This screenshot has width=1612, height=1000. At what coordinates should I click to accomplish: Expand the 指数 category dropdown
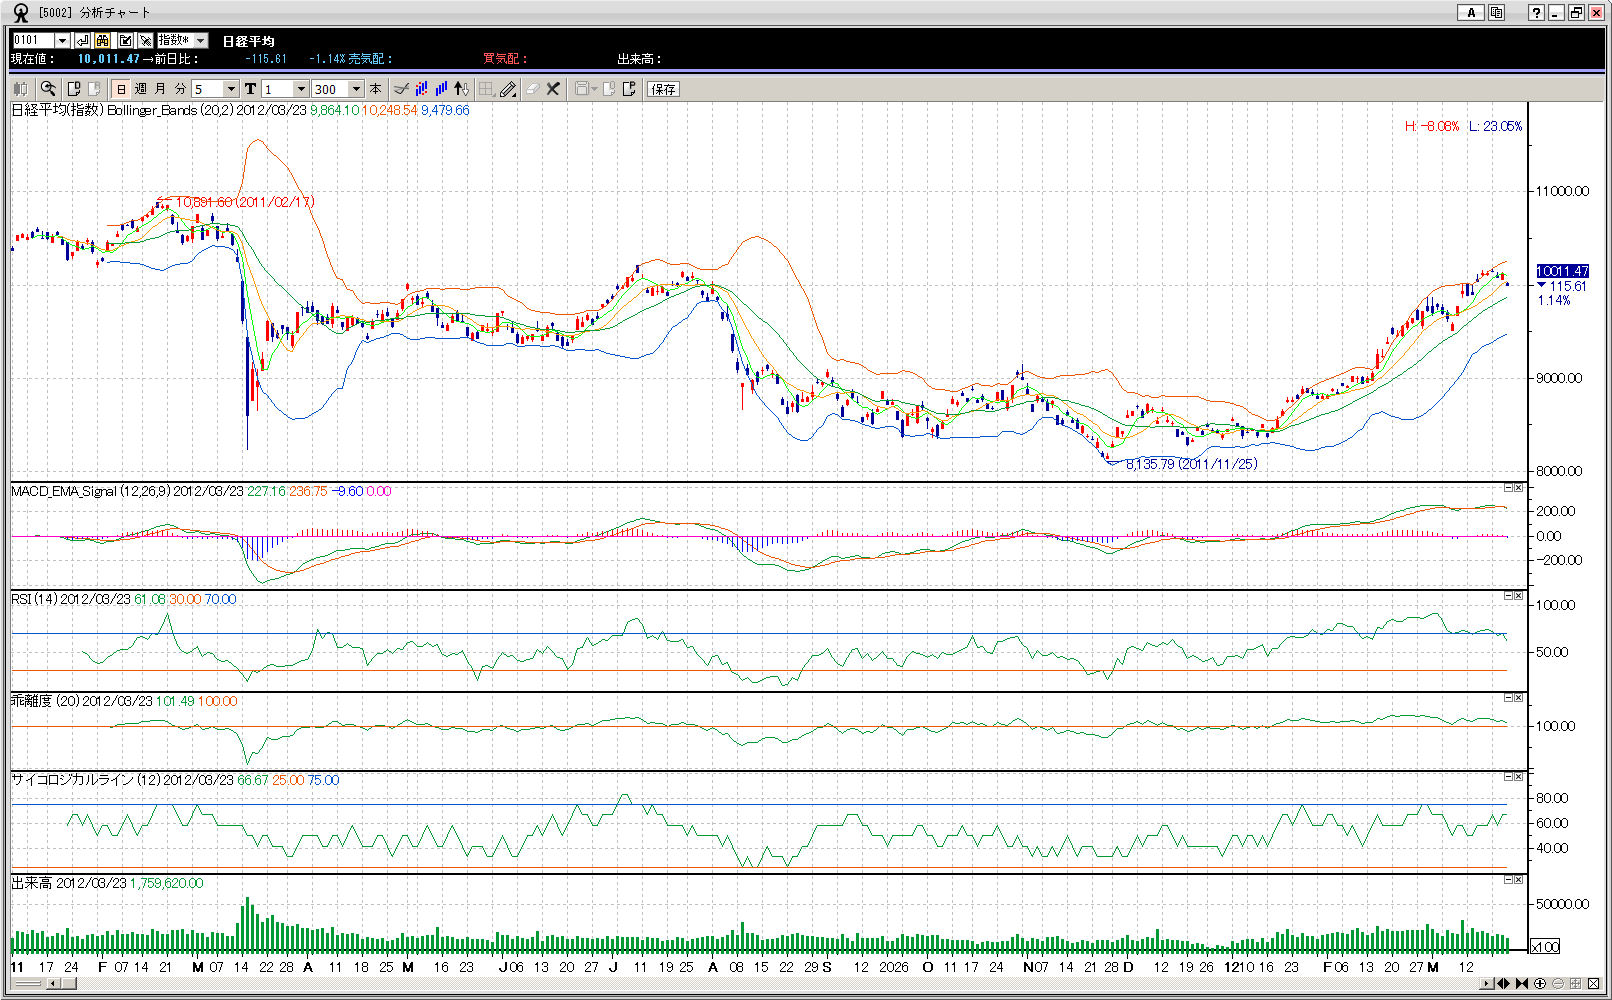pyautogui.click(x=201, y=40)
